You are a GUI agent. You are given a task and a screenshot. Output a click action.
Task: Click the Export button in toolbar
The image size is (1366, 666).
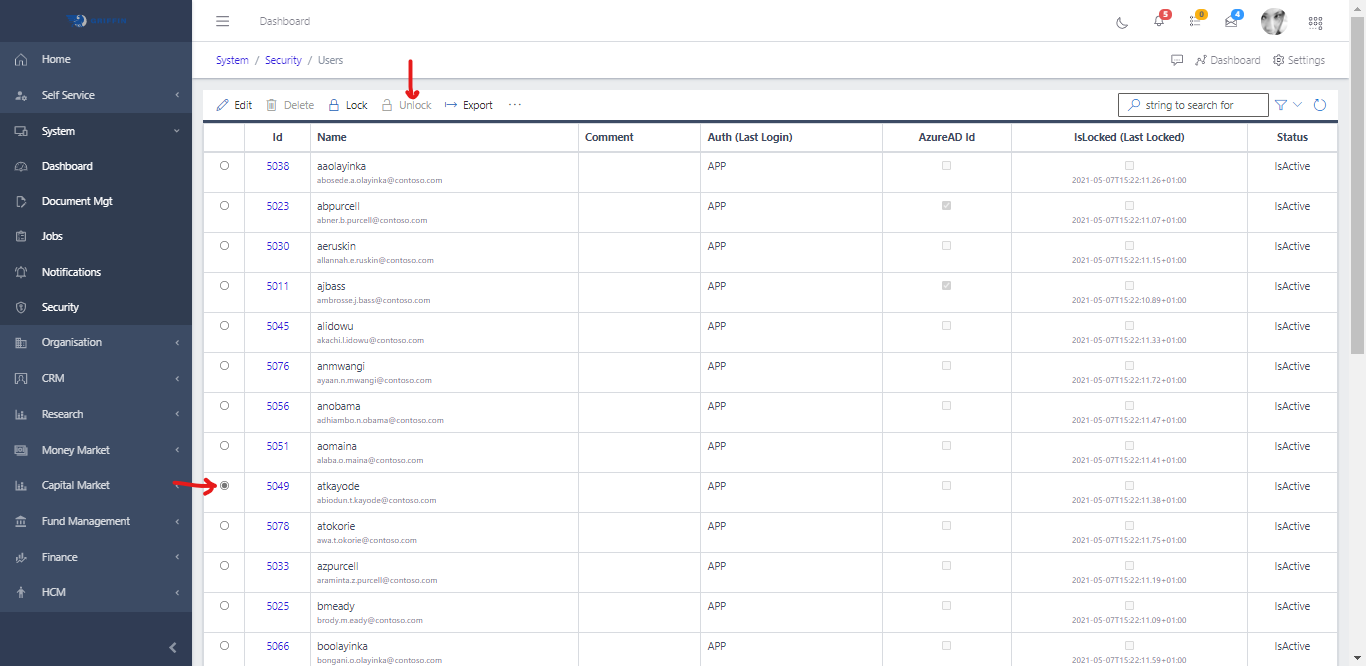pos(469,105)
